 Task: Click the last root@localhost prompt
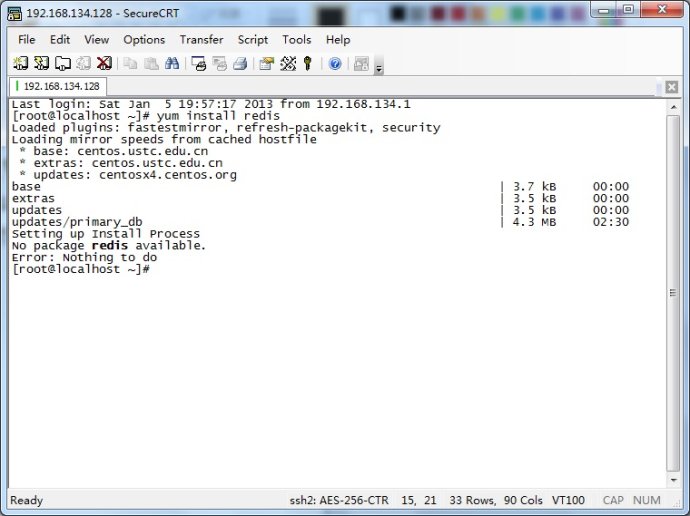click(81, 269)
